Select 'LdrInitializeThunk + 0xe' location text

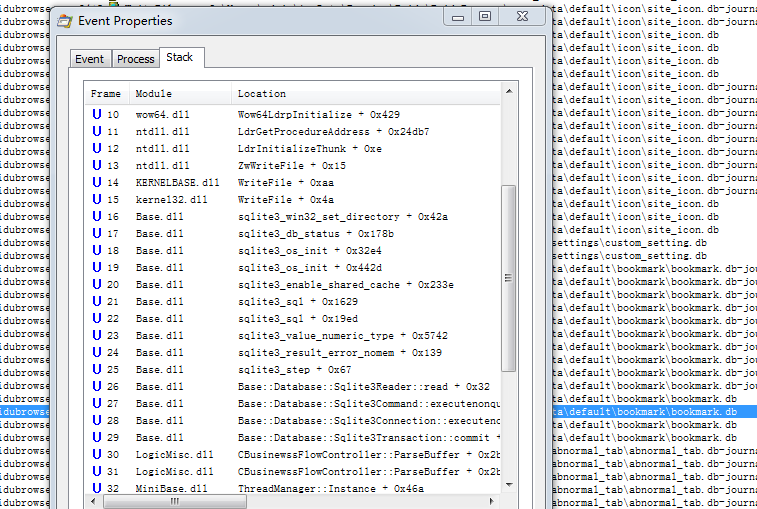point(309,148)
